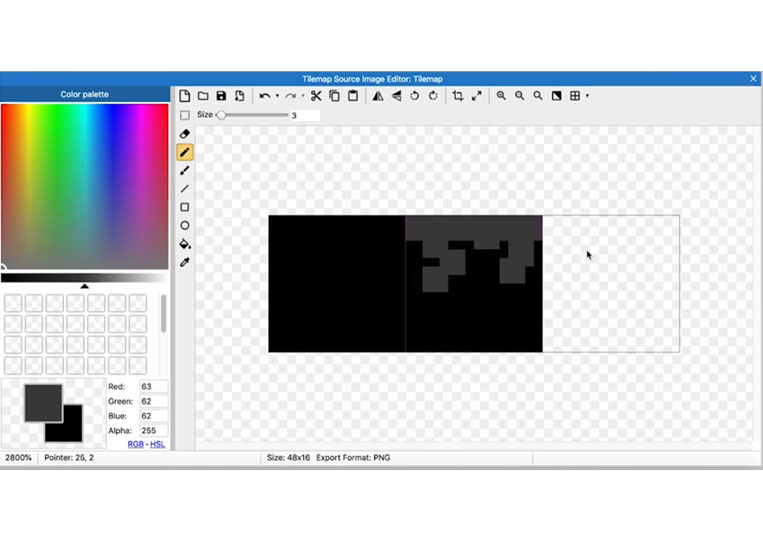Close the Tilemap Source Image Editor

point(753,79)
